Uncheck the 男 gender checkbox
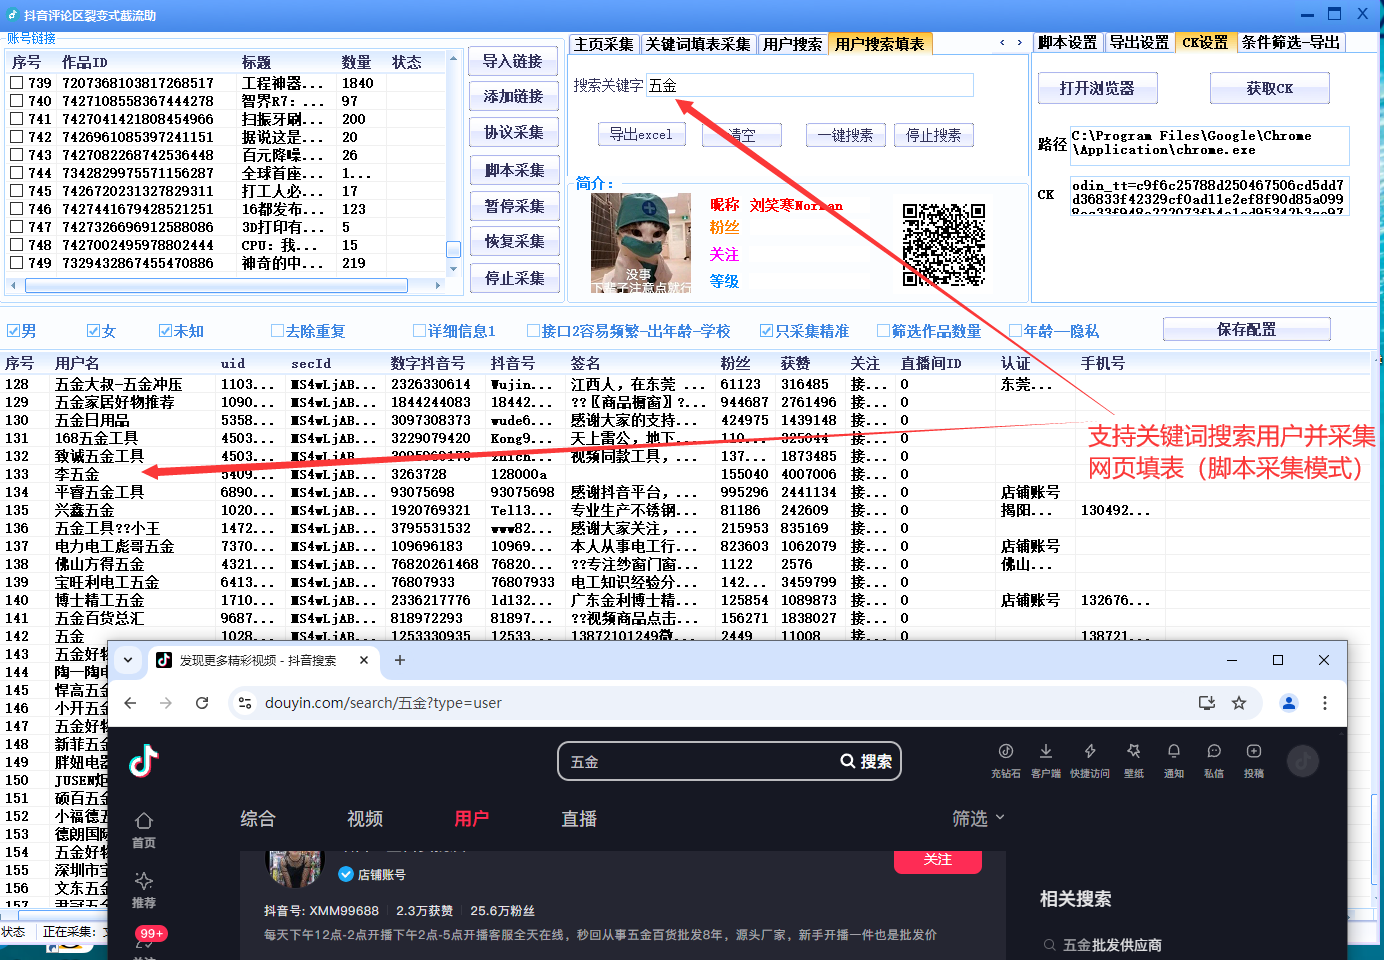Image resolution: width=1384 pixels, height=960 pixels. [x=14, y=331]
